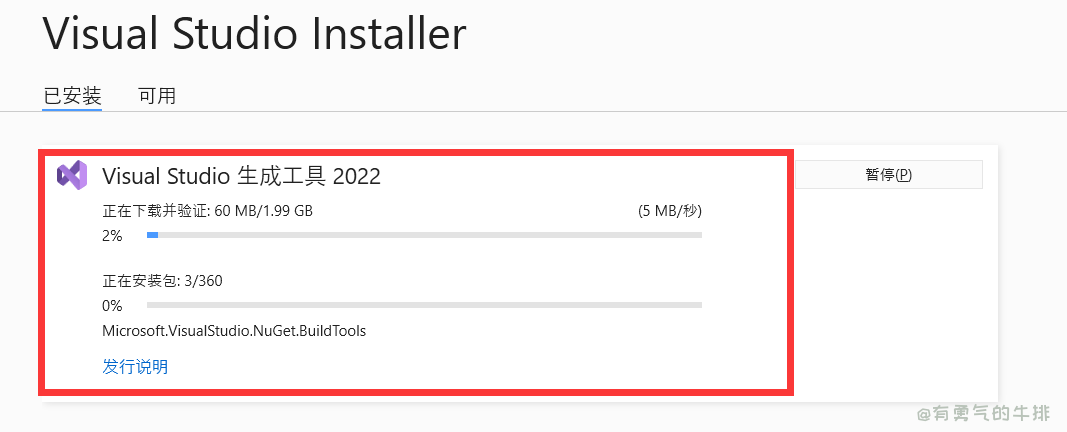Switch to the 已安装 tab

click(72, 96)
